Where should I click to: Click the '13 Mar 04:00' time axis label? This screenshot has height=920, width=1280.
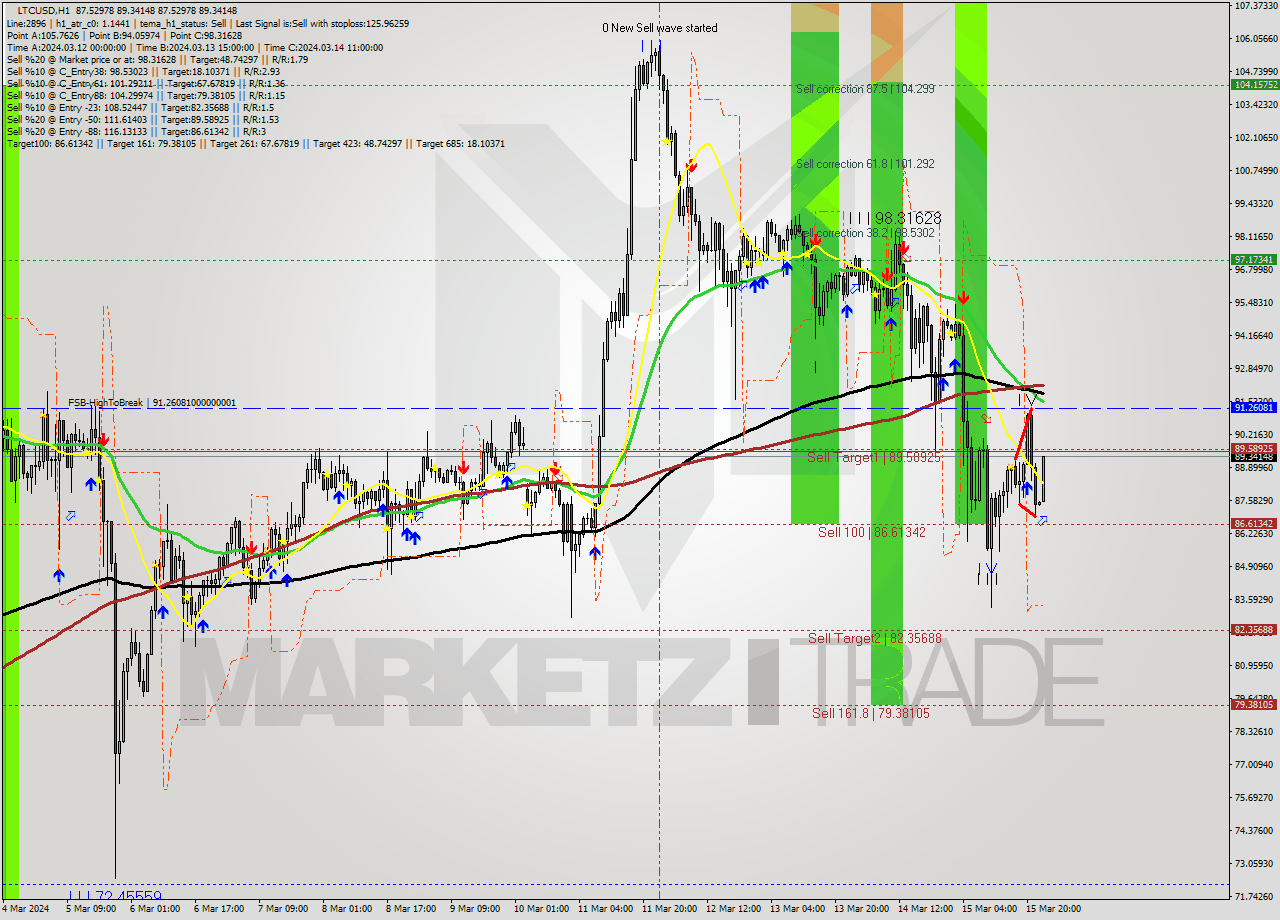796,909
